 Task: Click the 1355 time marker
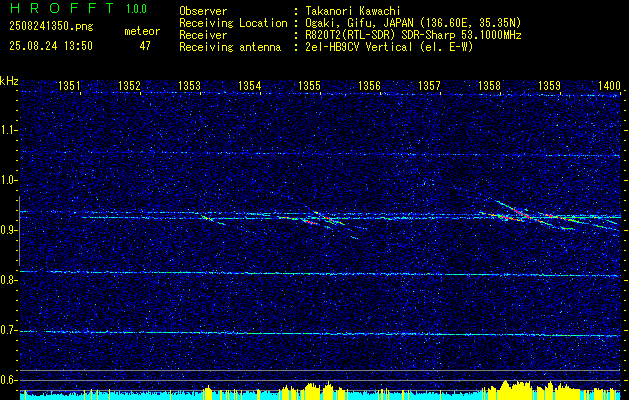(310, 86)
